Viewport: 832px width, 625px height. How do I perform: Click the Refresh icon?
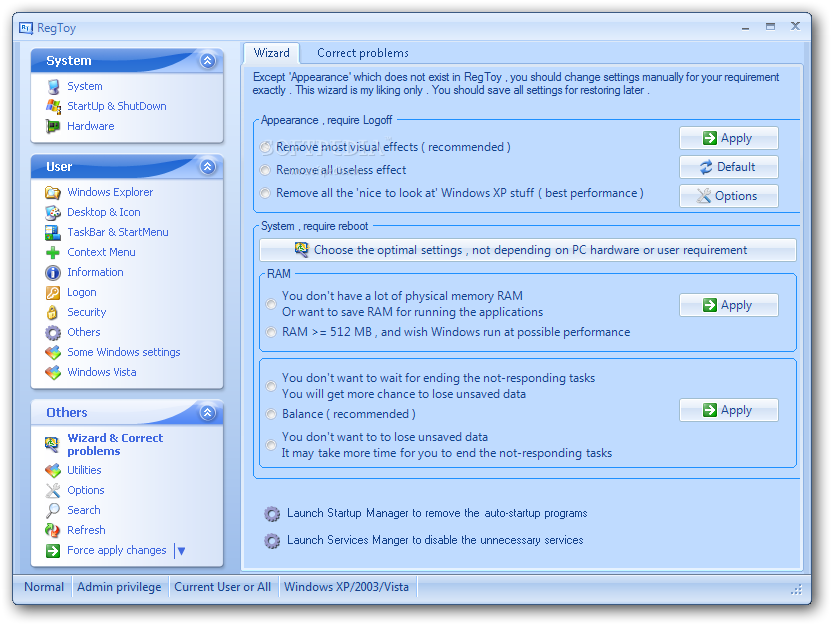(x=53, y=530)
